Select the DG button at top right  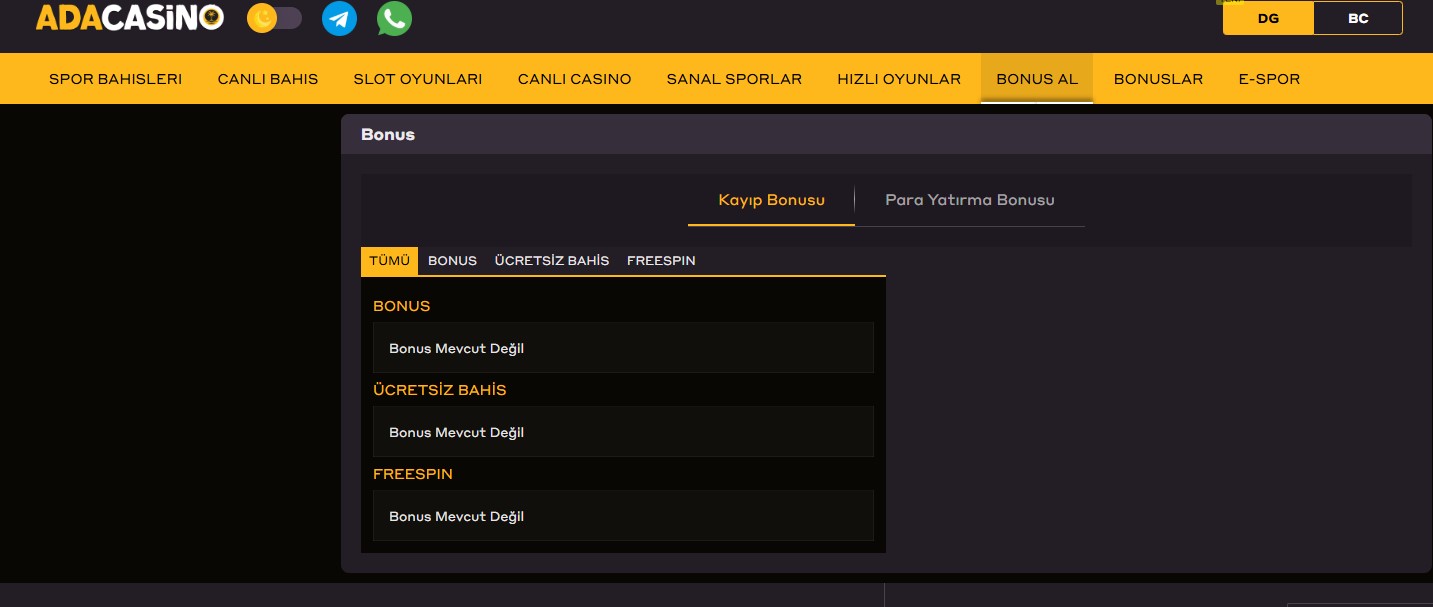(x=1268, y=18)
